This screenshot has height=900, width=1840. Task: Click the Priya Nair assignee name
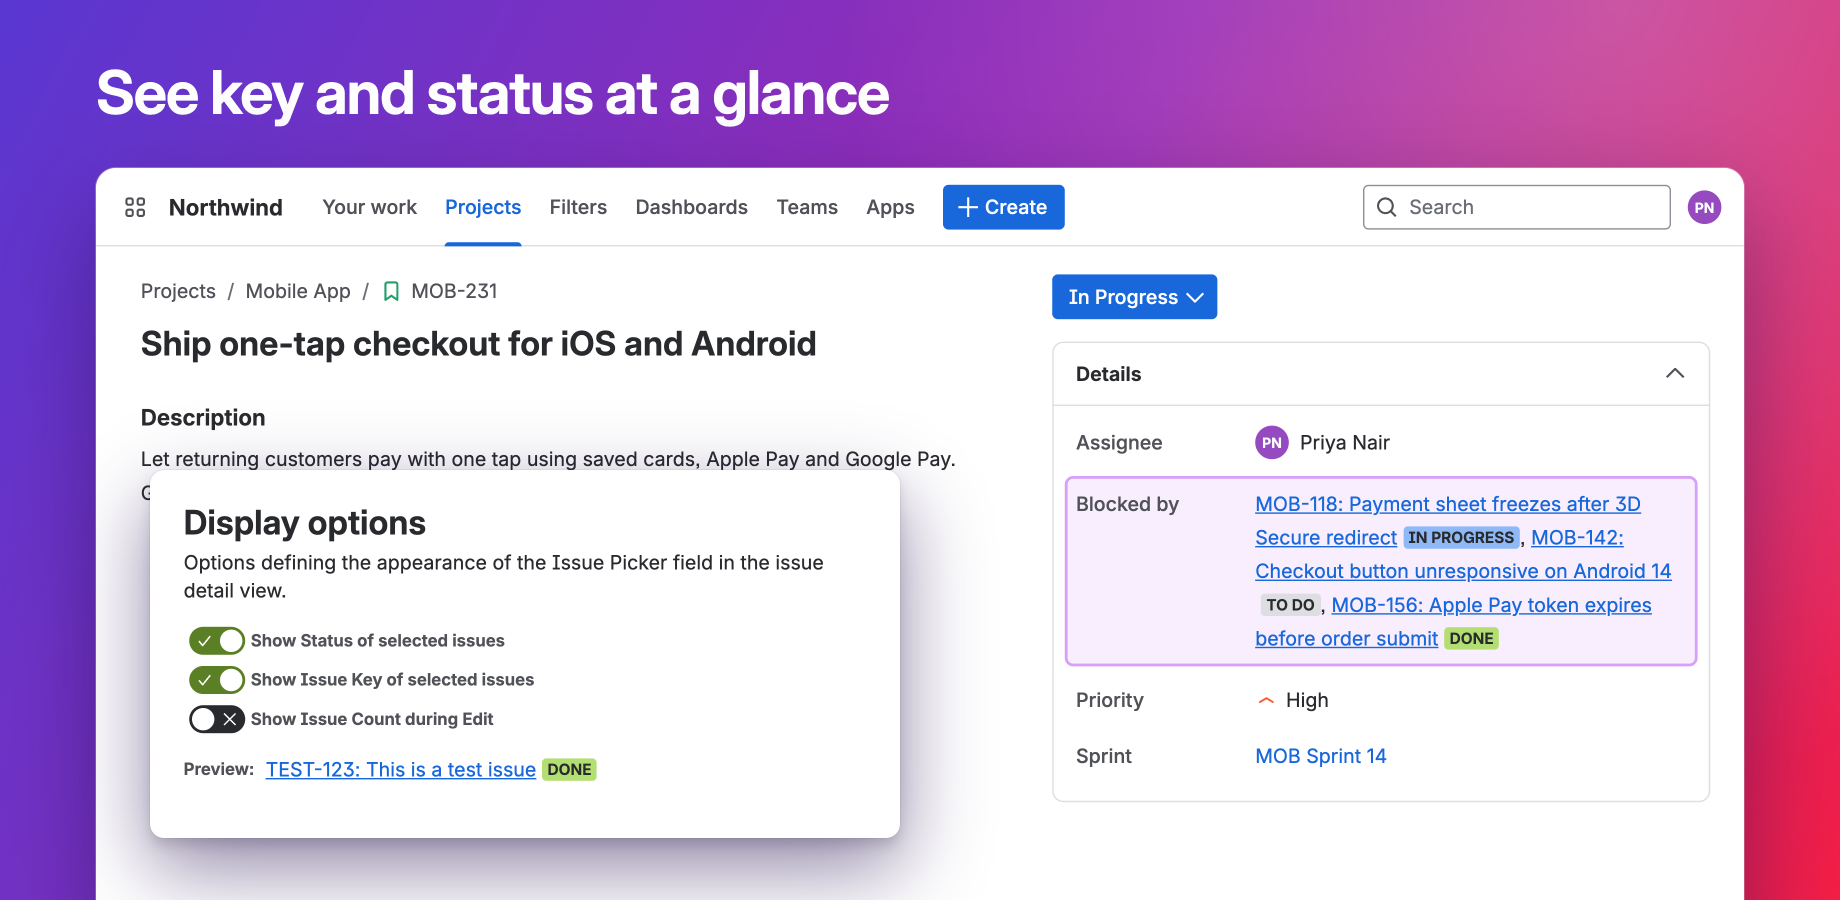(x=1344, y=442)
